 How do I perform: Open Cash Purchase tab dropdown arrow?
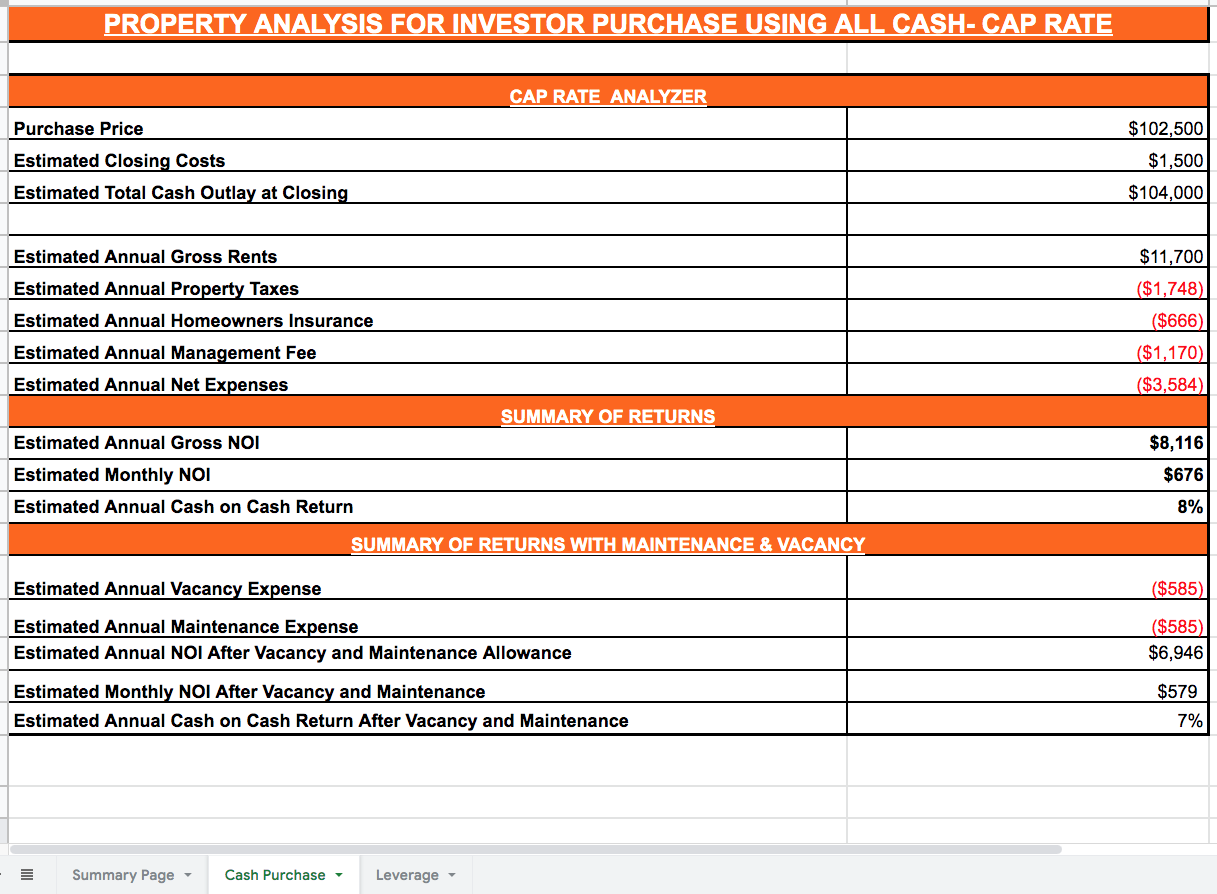tap(339, 875)
